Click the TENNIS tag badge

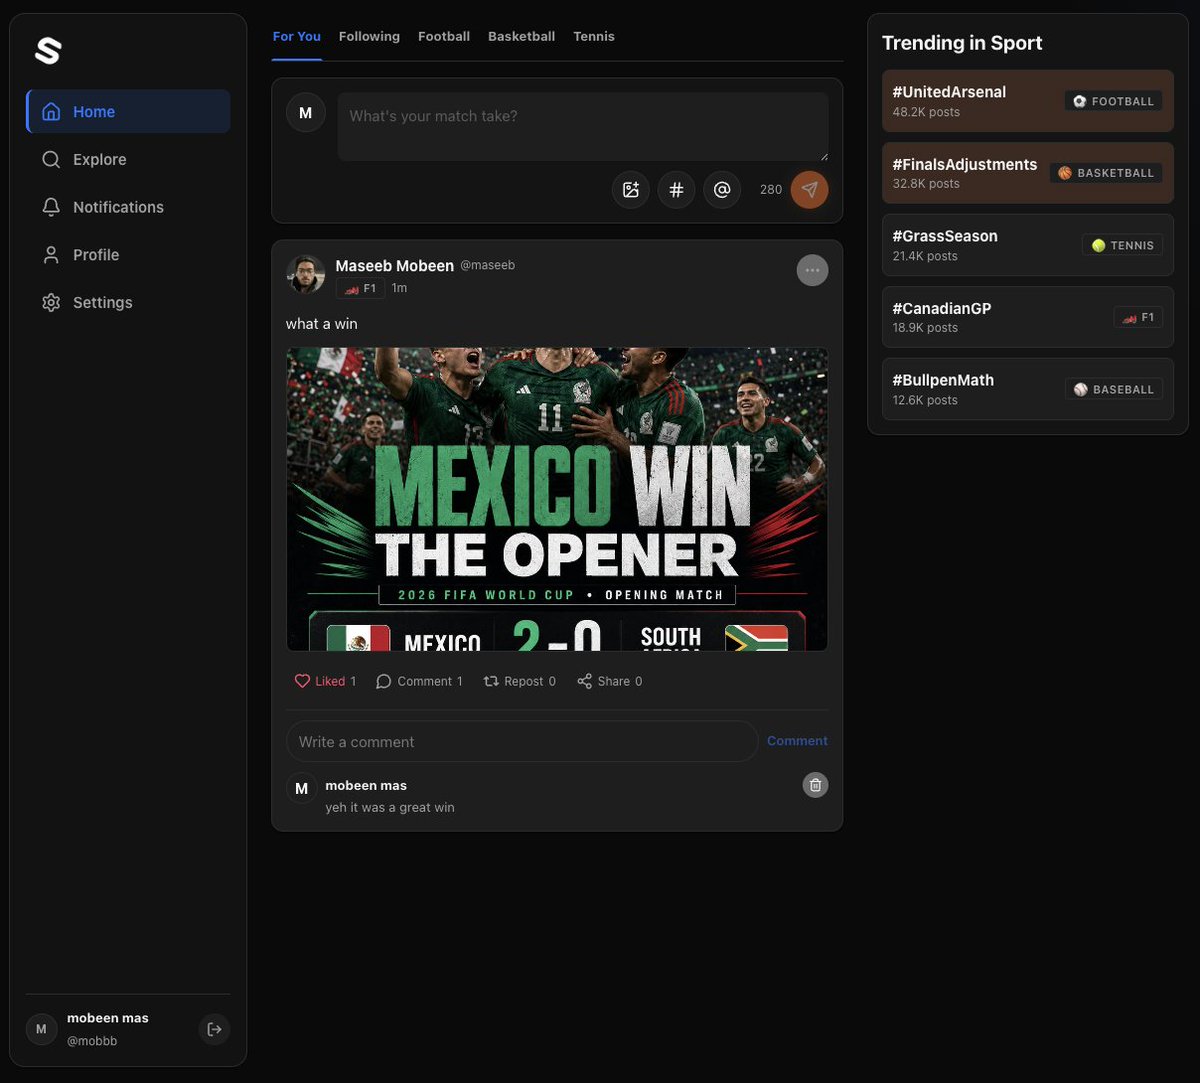[x=1122, y=245]
